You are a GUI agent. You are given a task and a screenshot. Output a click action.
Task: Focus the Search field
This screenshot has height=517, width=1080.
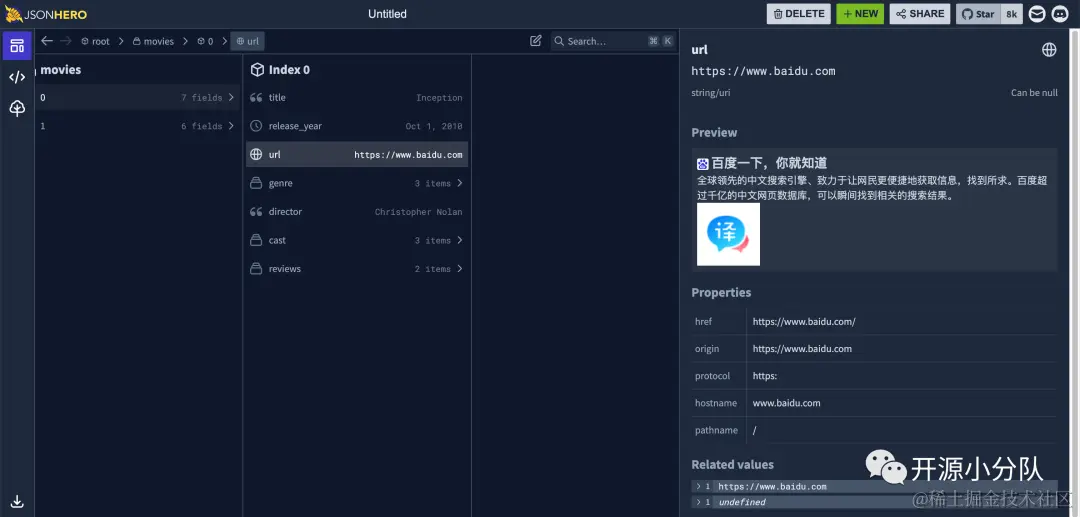click(613, 41)
